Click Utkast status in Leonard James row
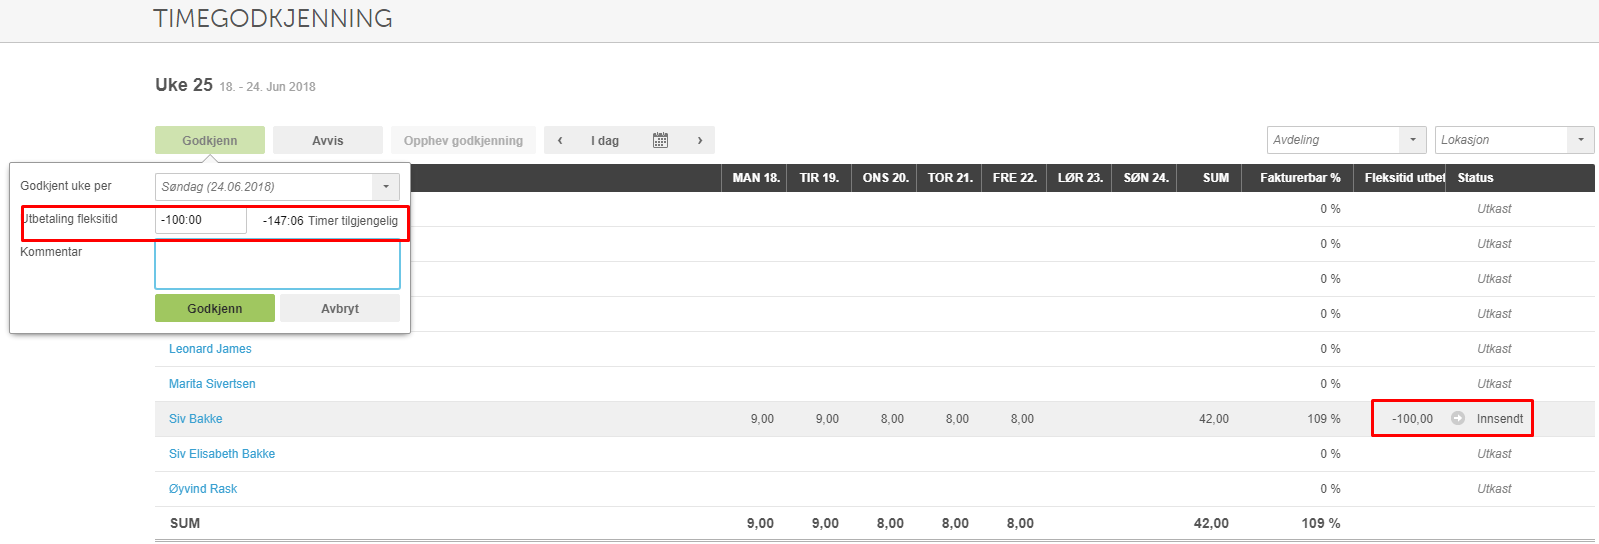The height and width of the screenshot is (544, 1599). [1494, 349]
